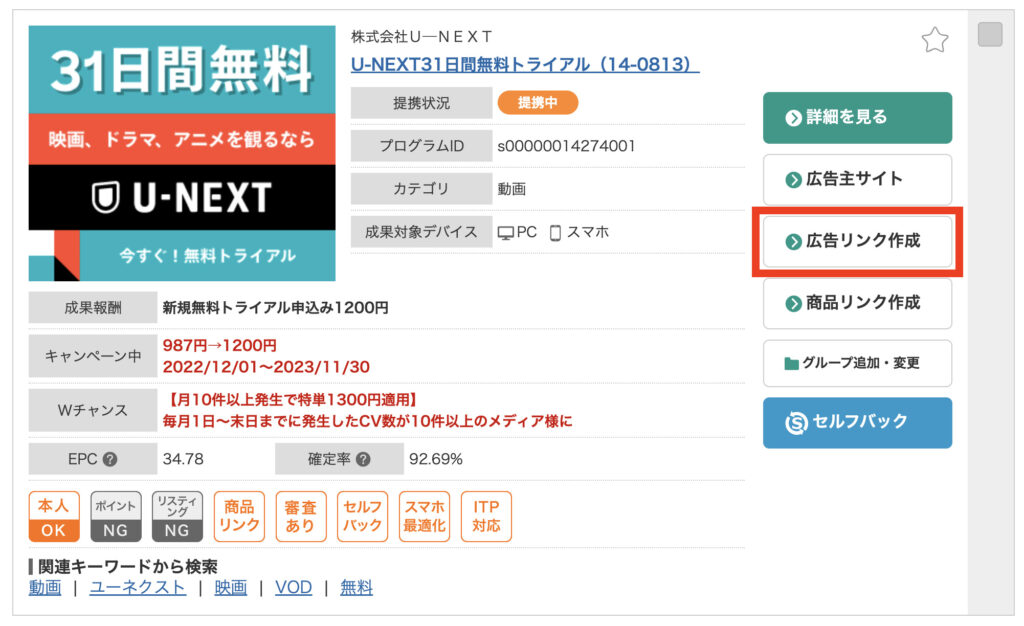Click the ポイントNG badge
The image size is (1024, 626).
point(116,516)
